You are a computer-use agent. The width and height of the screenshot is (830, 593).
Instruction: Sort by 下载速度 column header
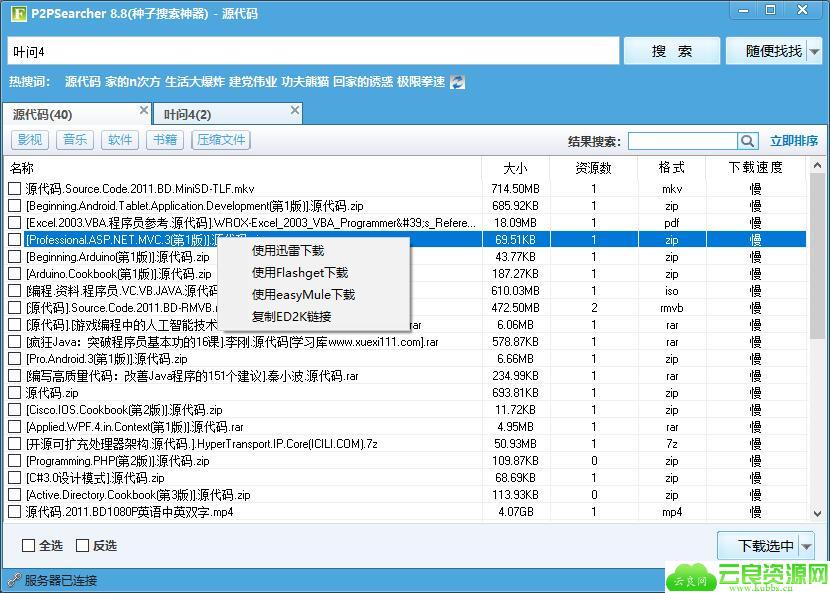coord(756,168)
